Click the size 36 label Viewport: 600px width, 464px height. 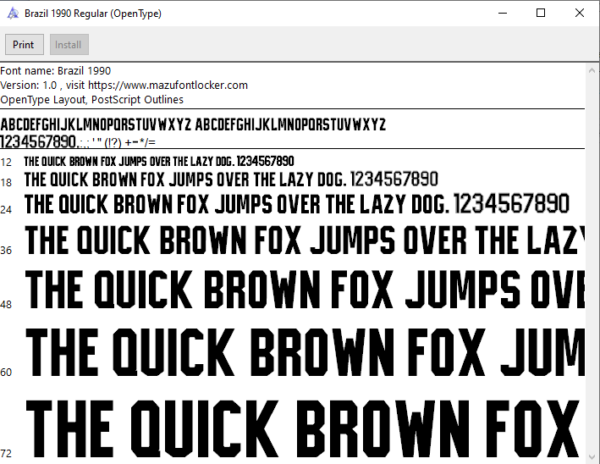tap(6, 250)
